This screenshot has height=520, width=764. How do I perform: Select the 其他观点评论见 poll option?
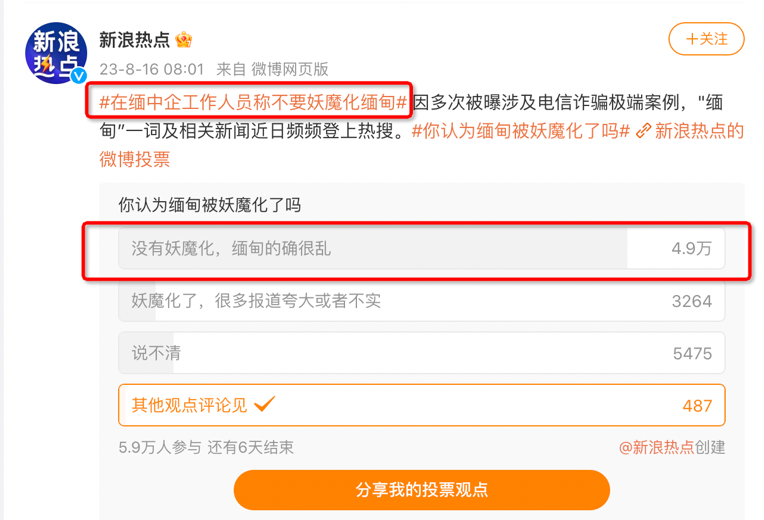coord(421,405)
